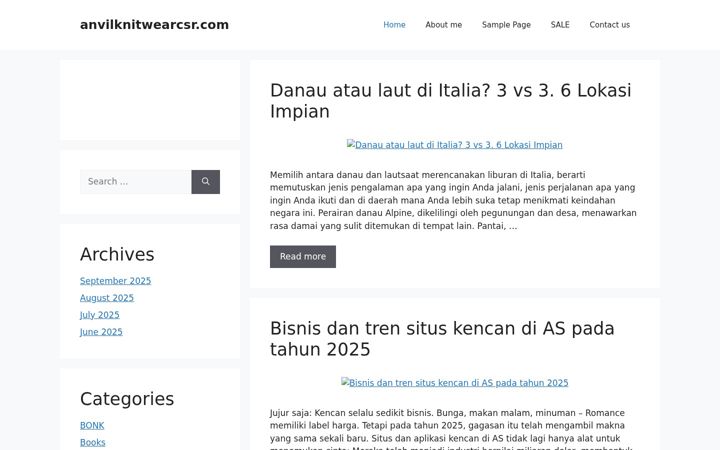Open the June 2025 archive

[x=101, y=332]
